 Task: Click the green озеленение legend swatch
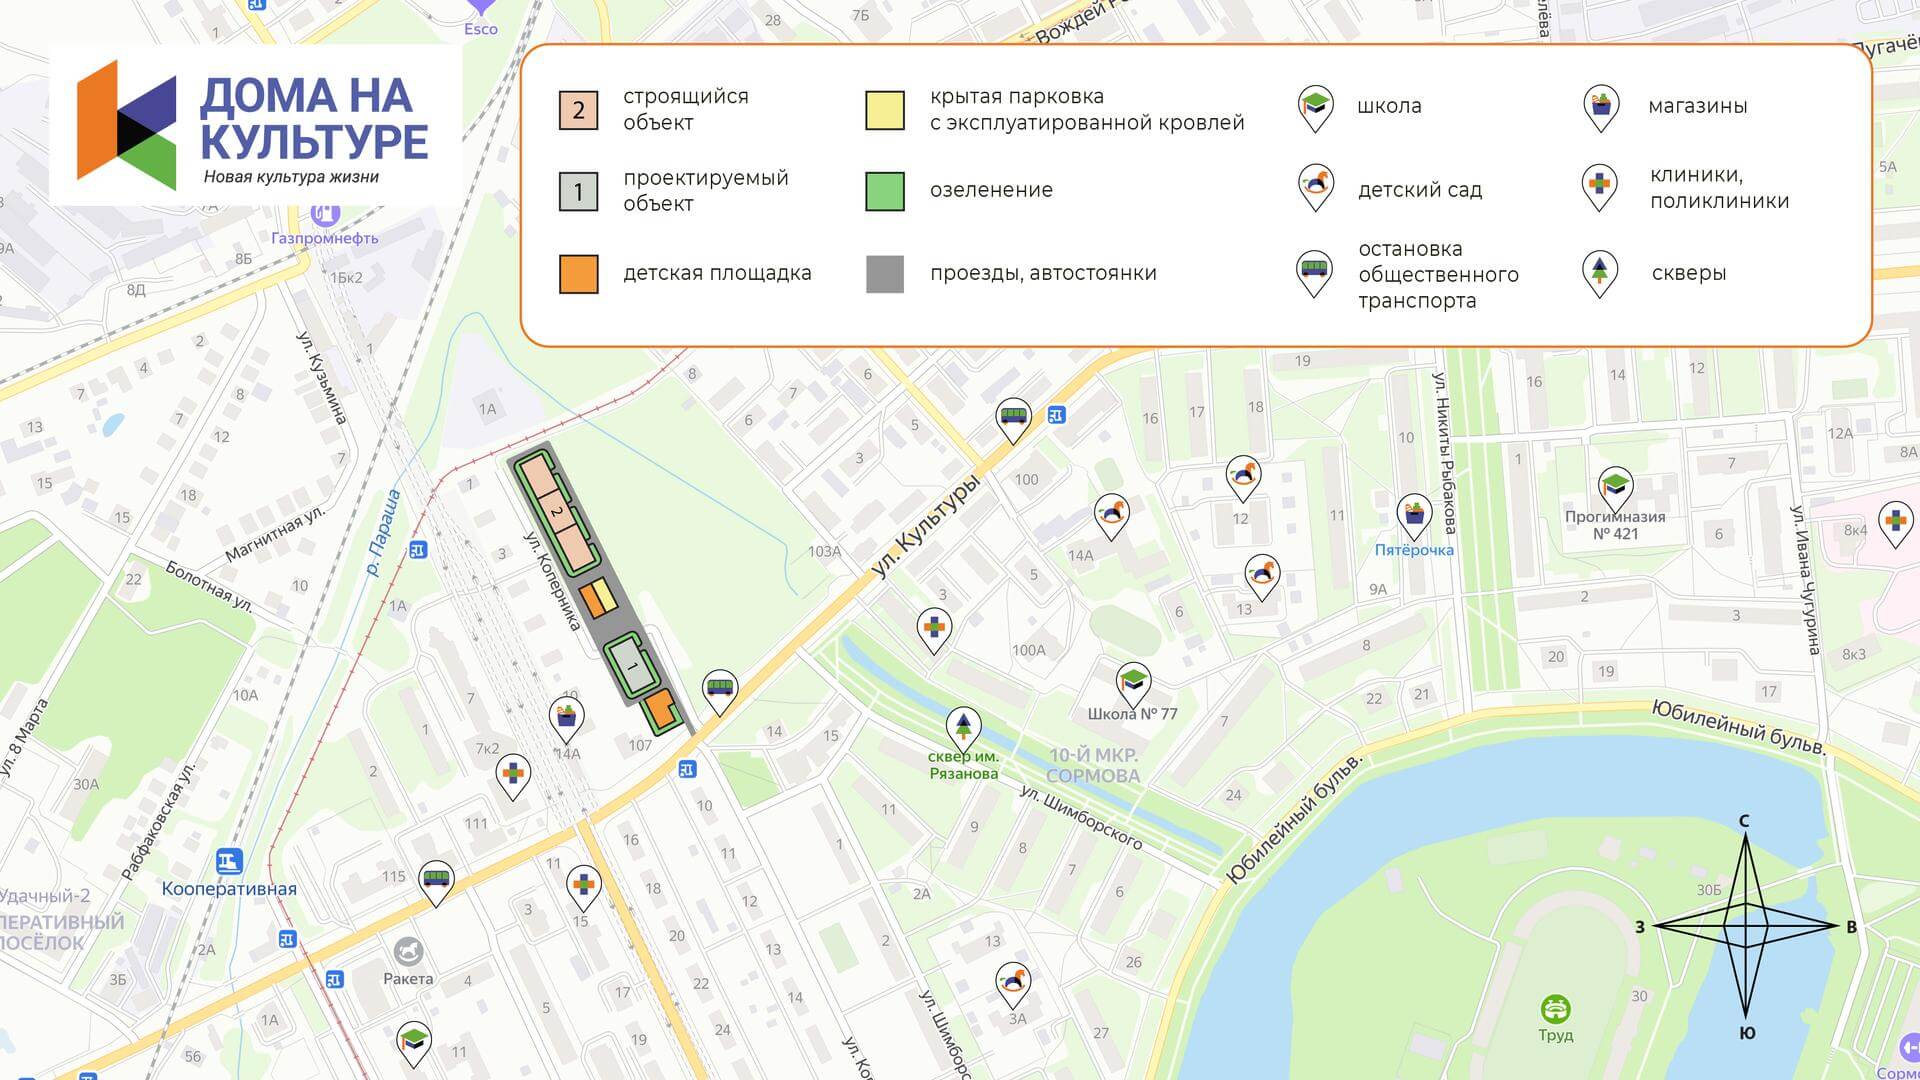coord(885,191)
